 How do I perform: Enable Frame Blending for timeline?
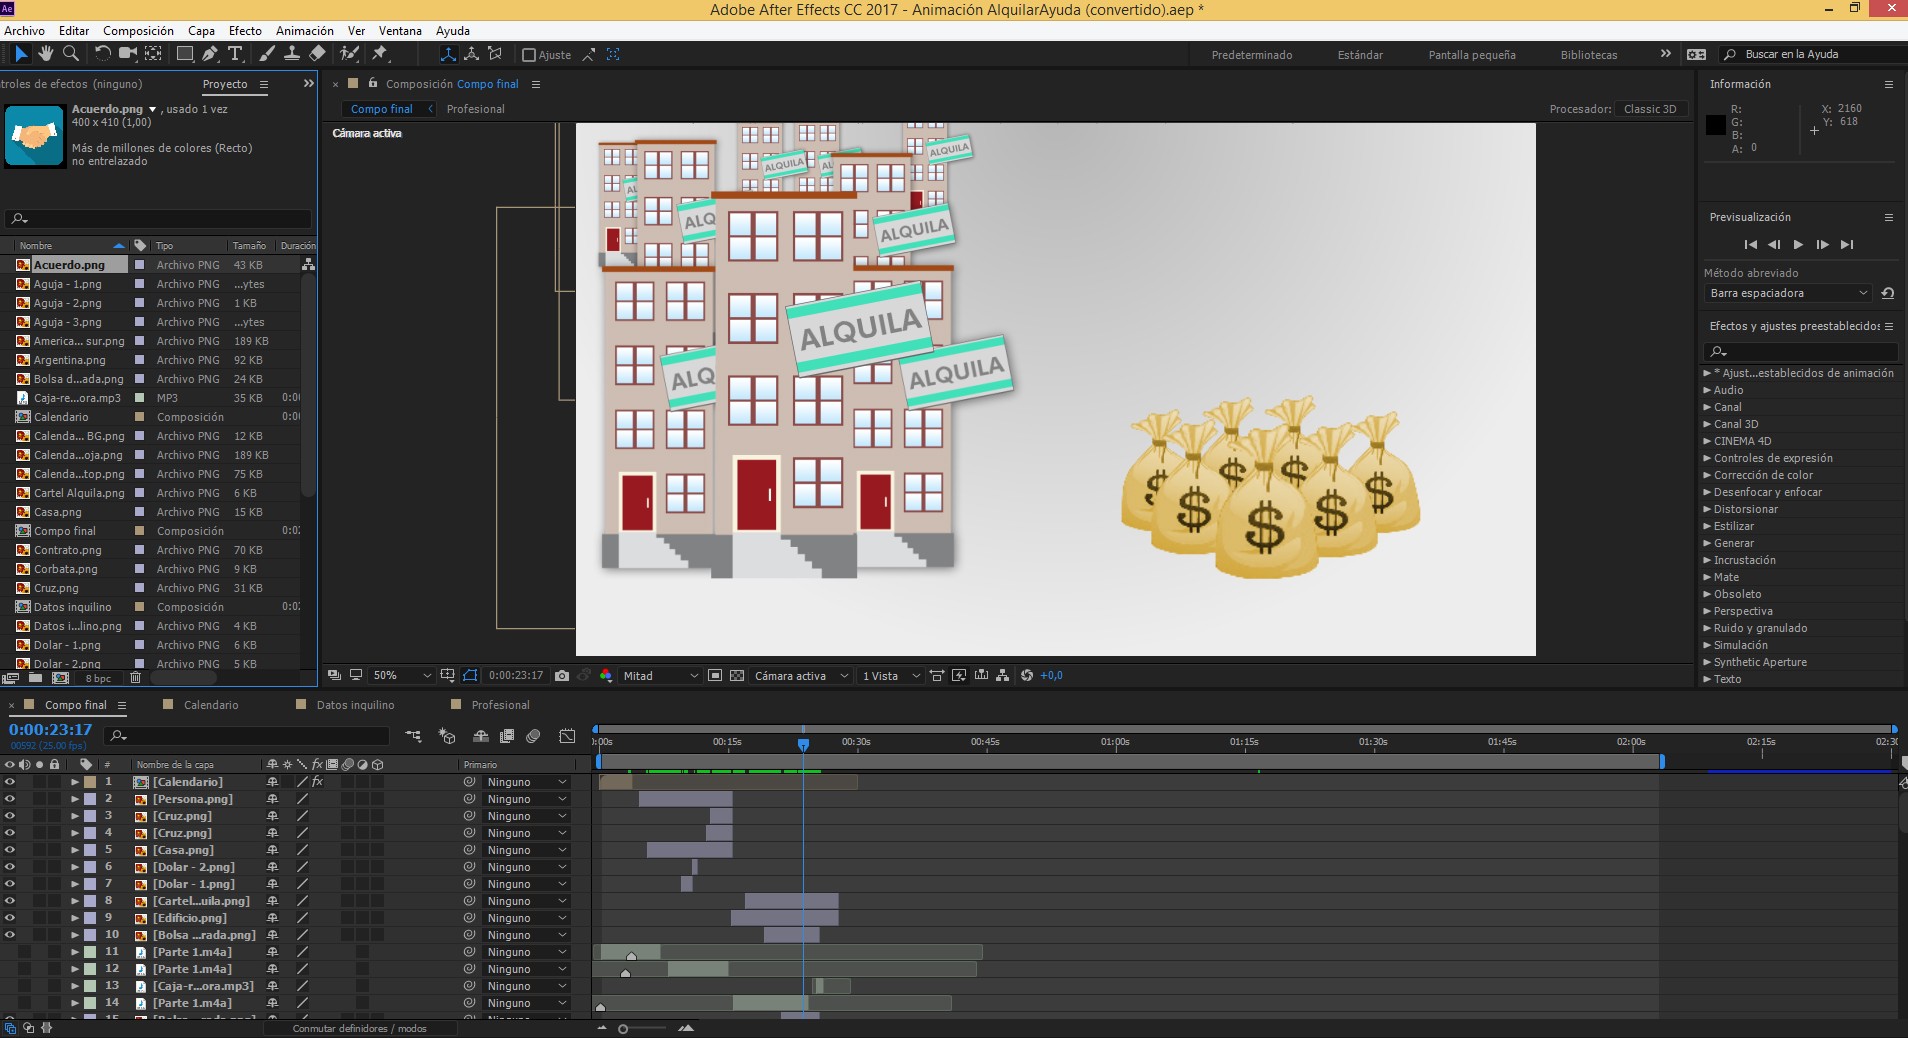(507, 736)
